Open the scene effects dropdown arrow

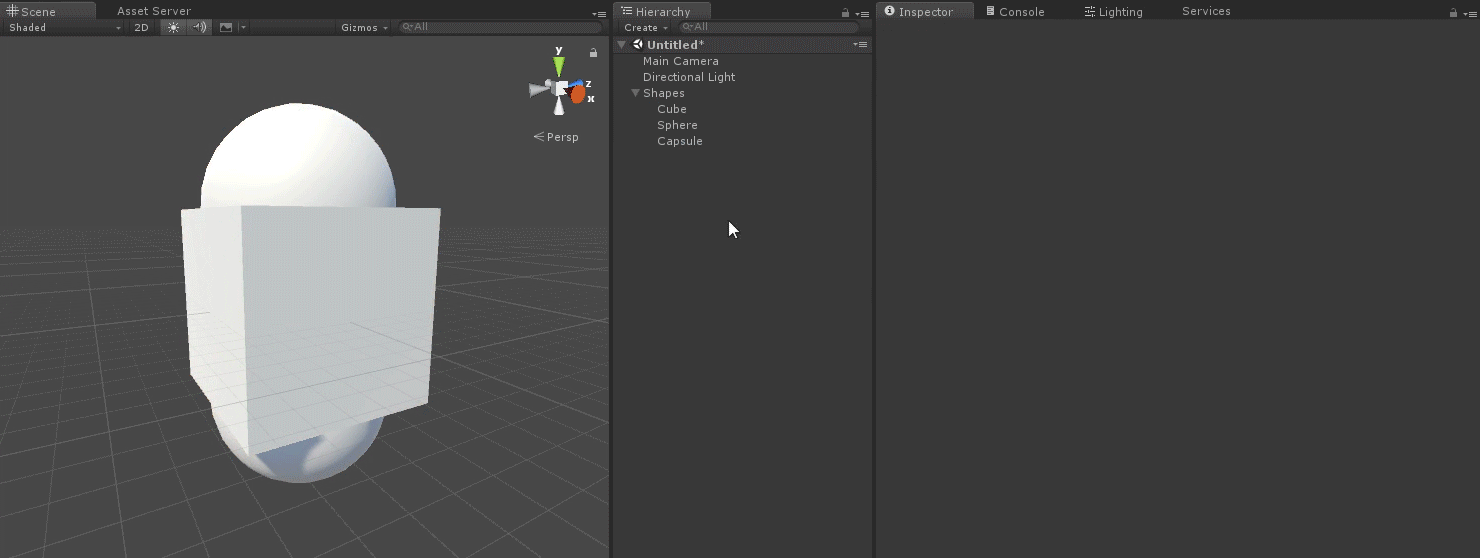[243, 28]
